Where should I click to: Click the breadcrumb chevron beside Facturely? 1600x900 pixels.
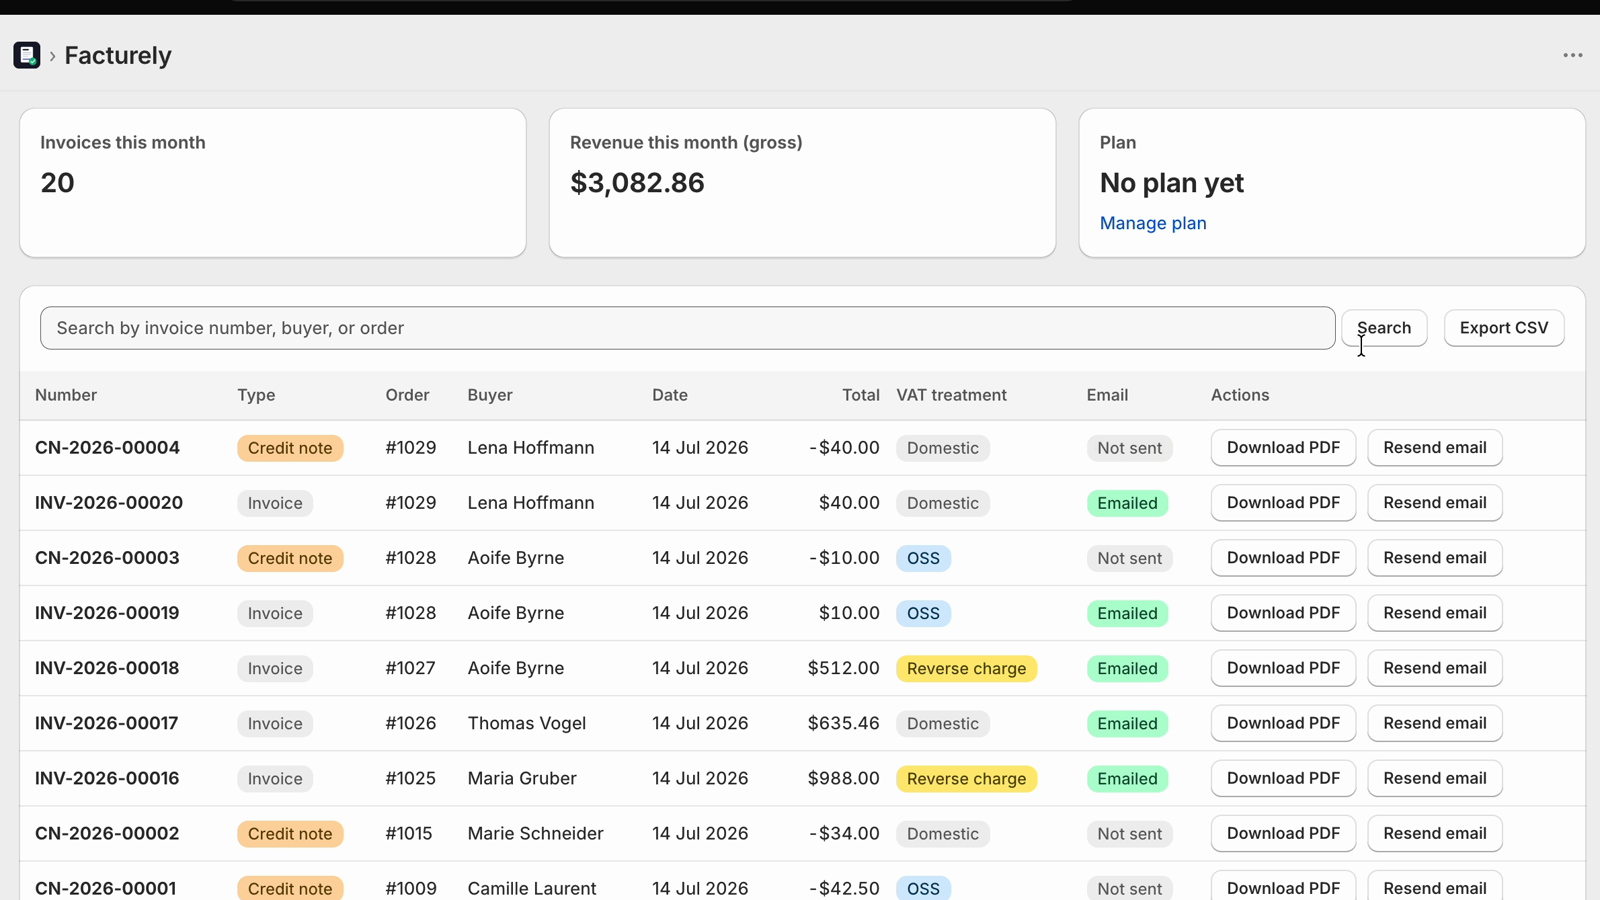pyautogui.click(x=52, y=56)
